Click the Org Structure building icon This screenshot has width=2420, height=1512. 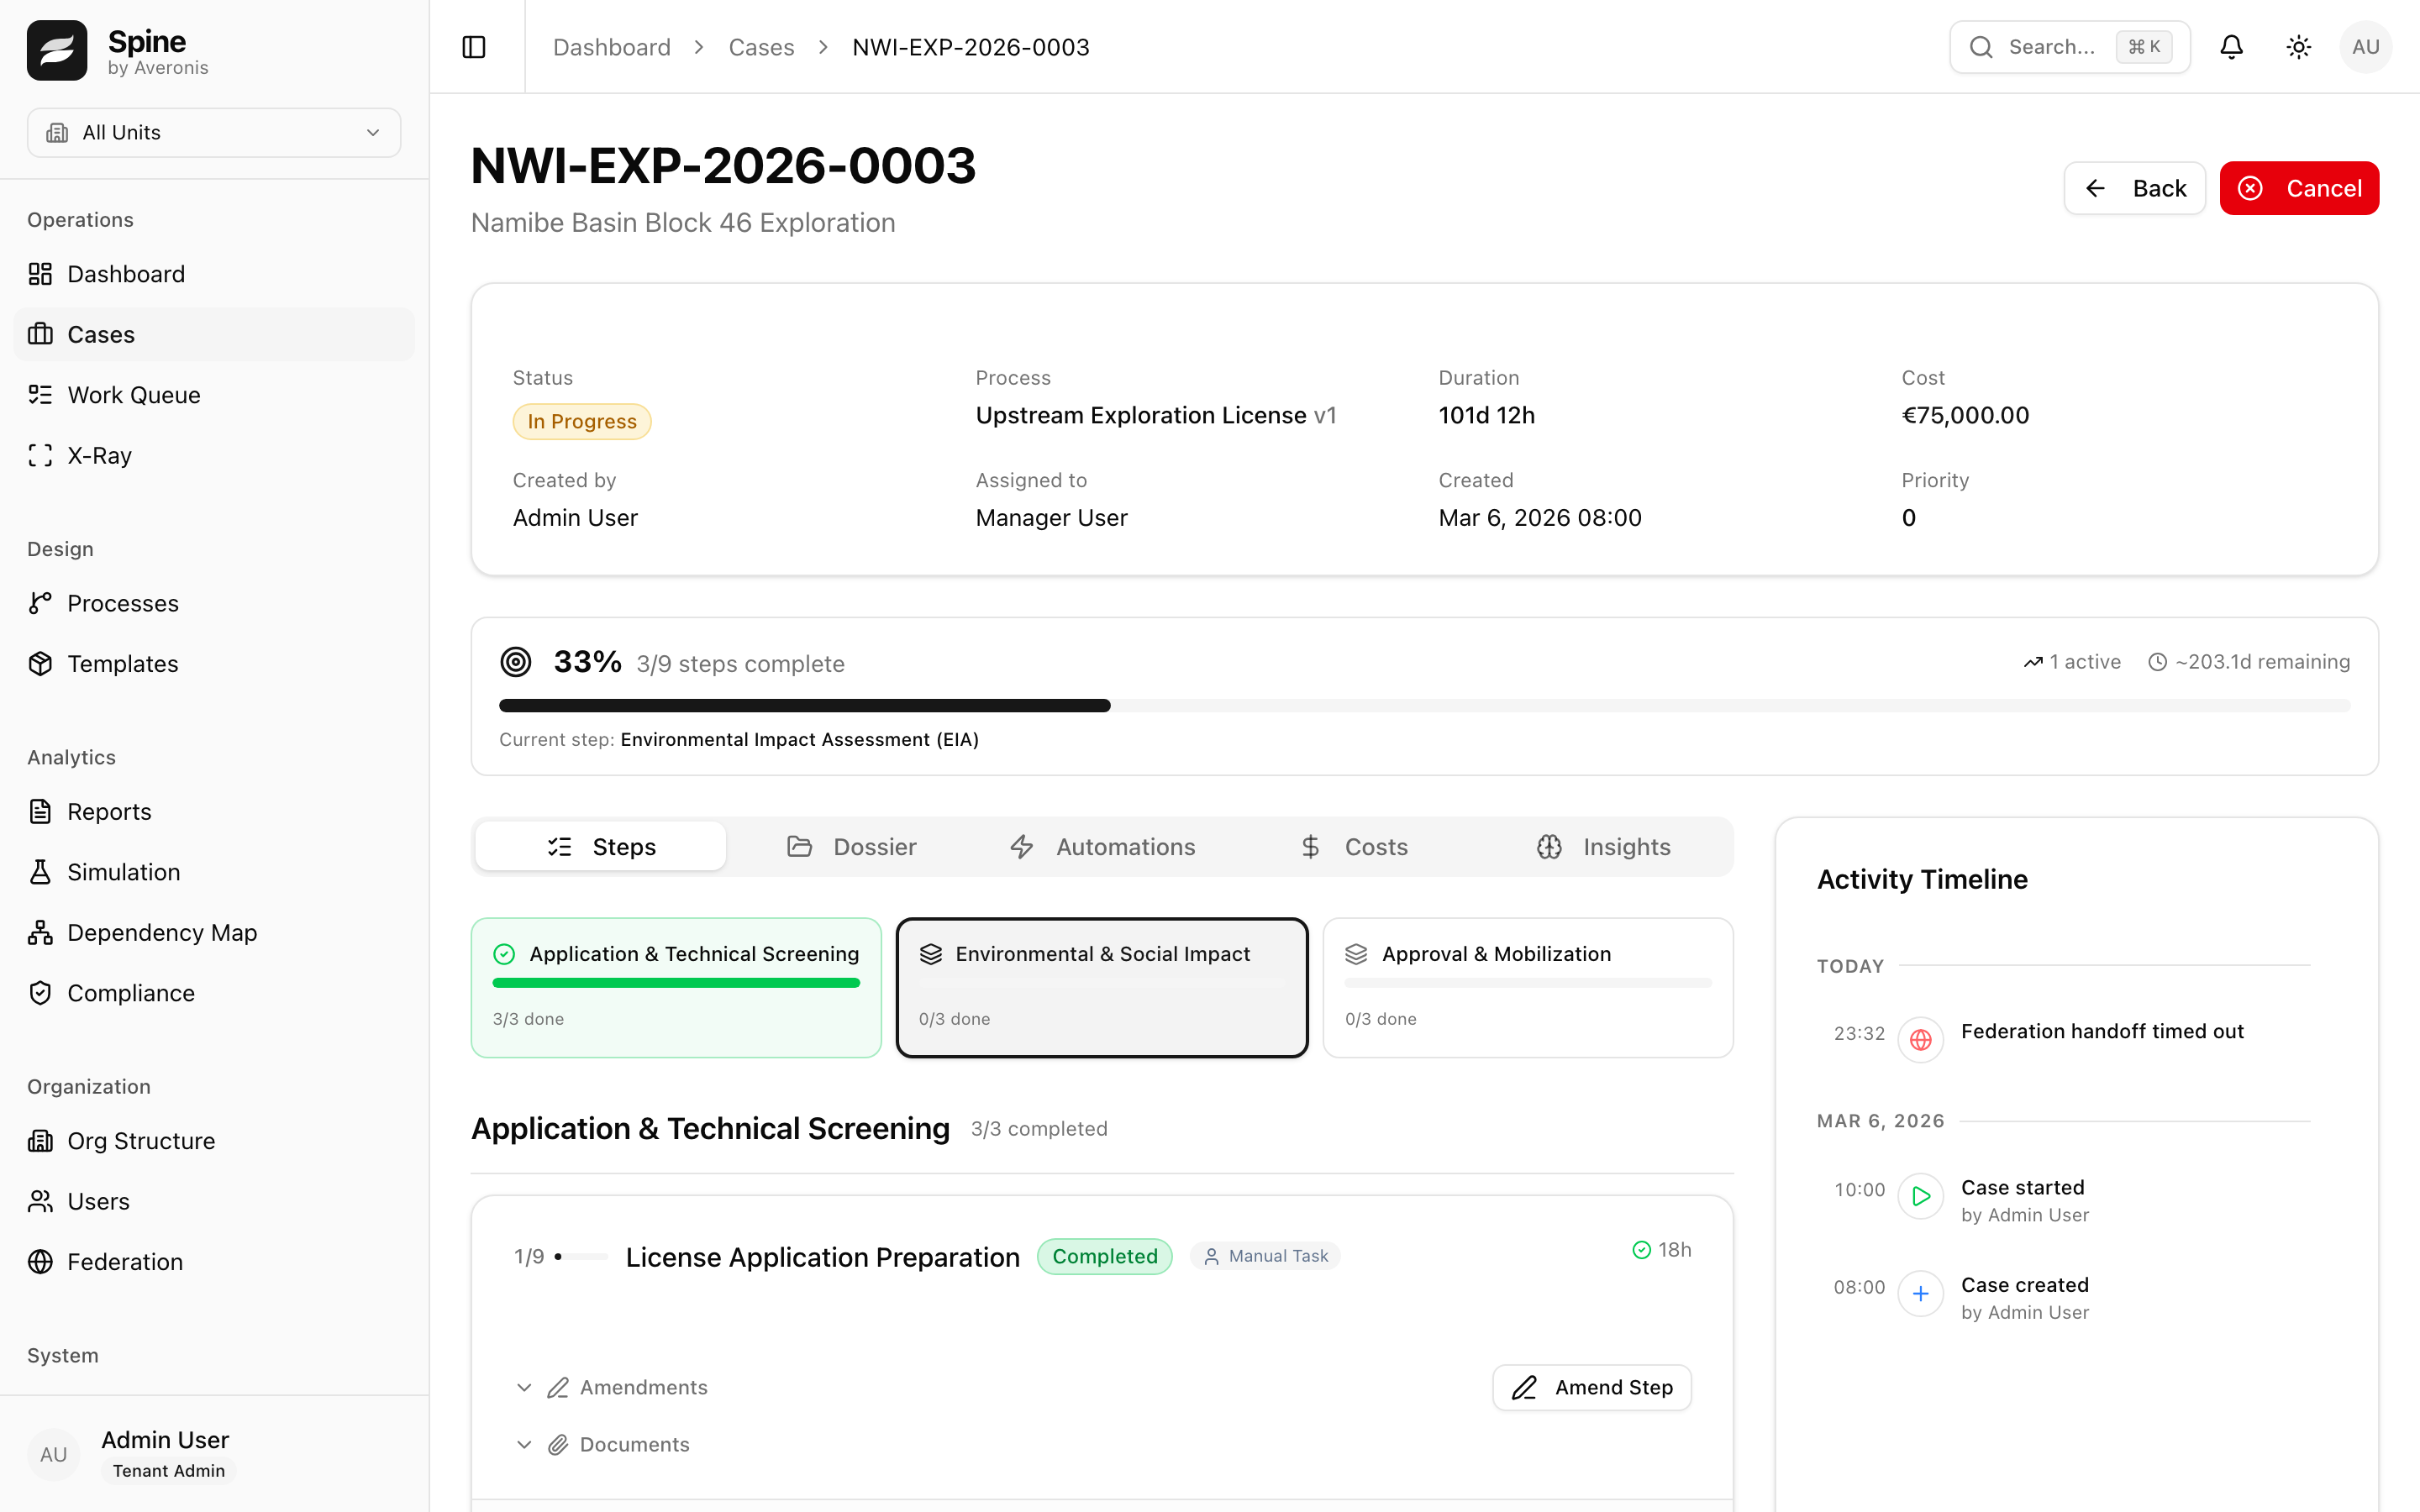pyautogui.click(x=40, y=1141)
